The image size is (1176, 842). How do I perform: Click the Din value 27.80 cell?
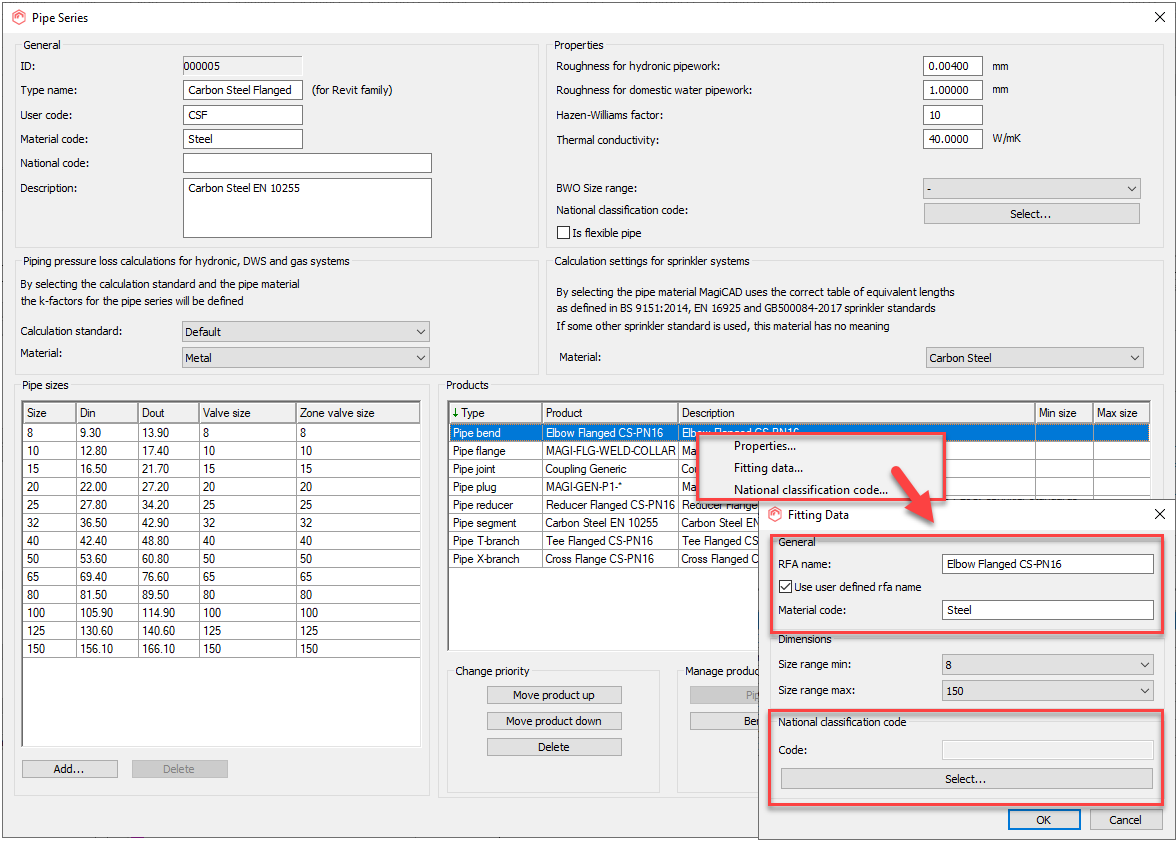[107, 505]
